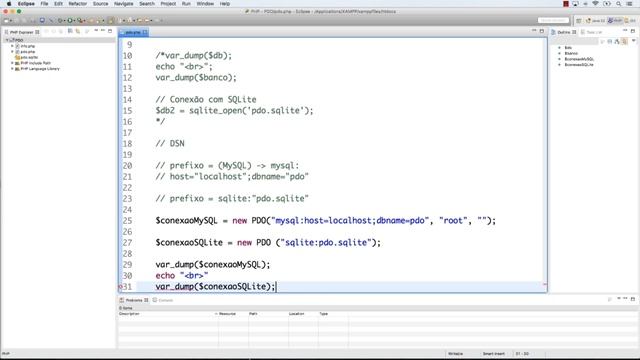Select $db in the Outline
Screen dimensions: 640x360
(x=568, y=48)
